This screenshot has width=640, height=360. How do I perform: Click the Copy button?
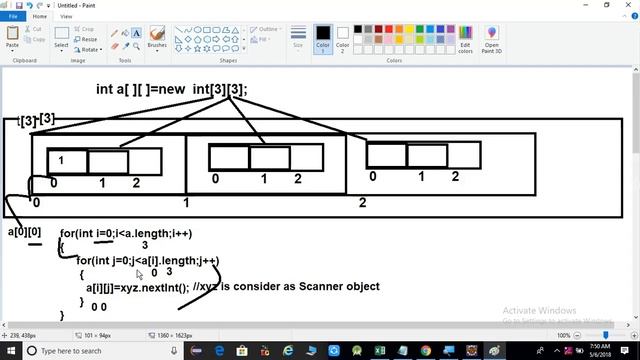pos(35,39)
